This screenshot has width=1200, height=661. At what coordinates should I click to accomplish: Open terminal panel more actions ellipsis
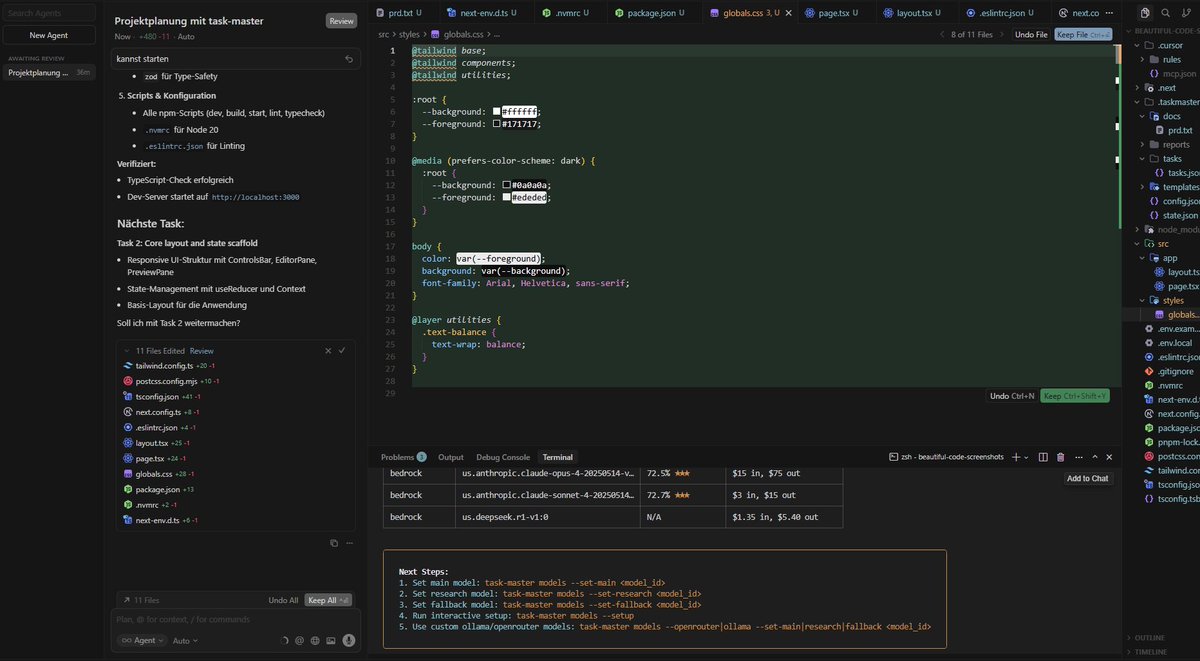pos(1077,457)
